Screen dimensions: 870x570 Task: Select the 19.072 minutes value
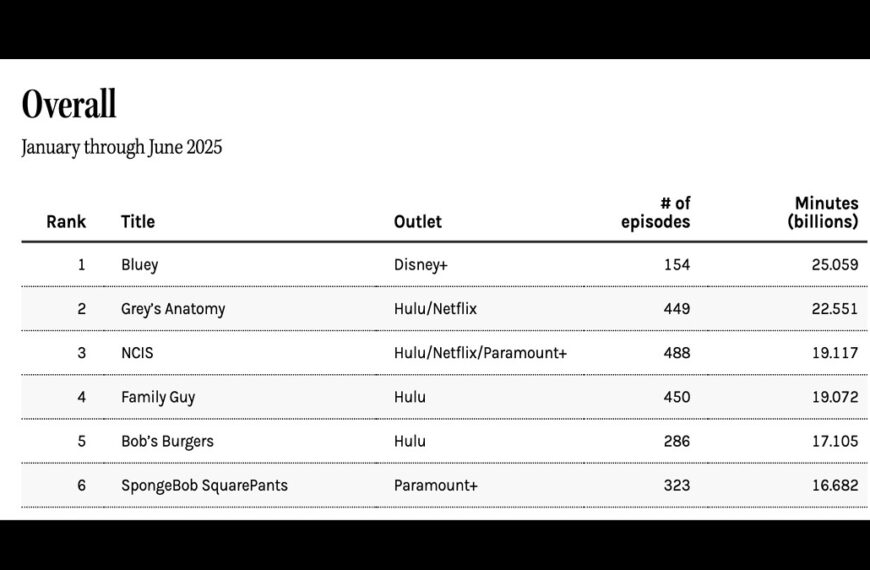[x=835, y=397]
